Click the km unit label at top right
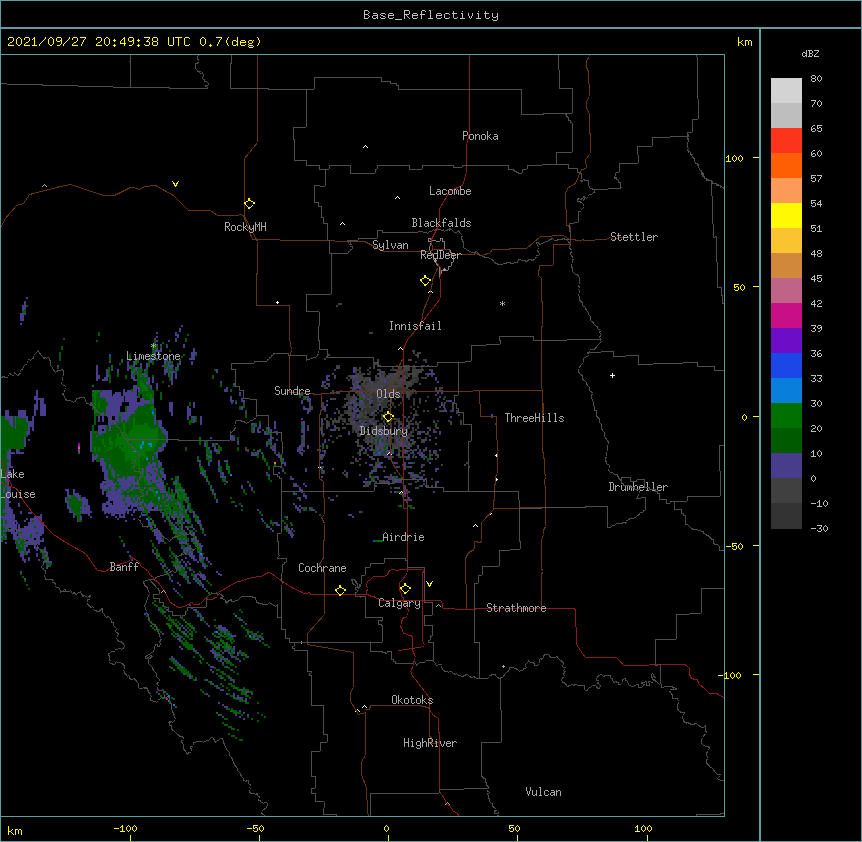Image resolution: width=862 pixels, height=842 pixels. point(744,42)
